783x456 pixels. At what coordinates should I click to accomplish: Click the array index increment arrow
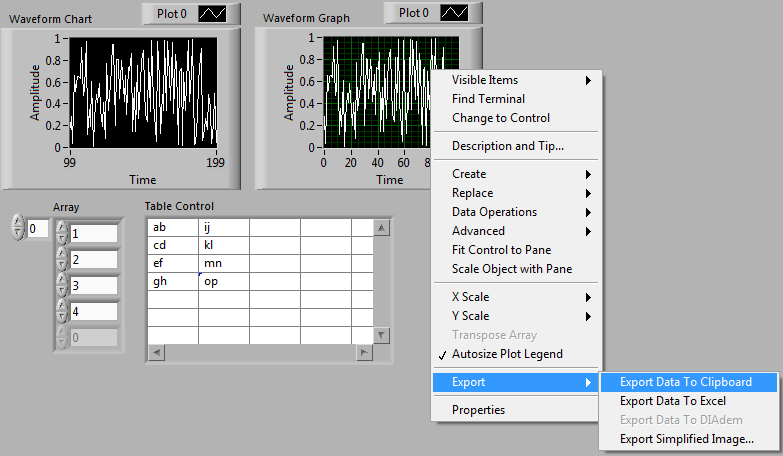click(17, 221)
